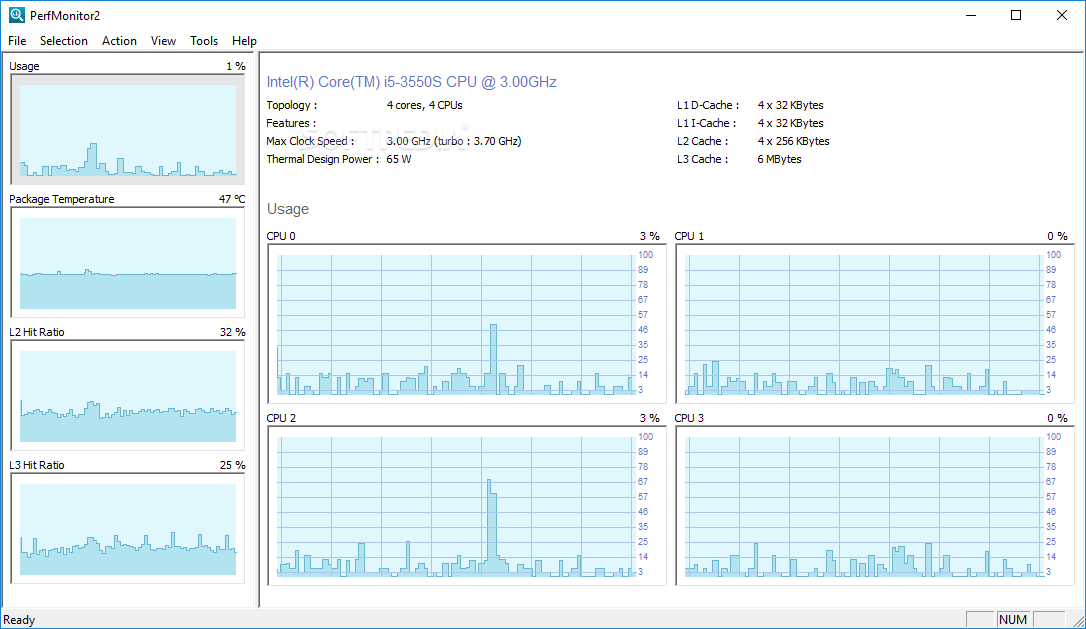Image resolution: width=1086 pixels, height=629 pixels.
Task: Click the NUM indicator in status bar
Action: (1013, 620)
